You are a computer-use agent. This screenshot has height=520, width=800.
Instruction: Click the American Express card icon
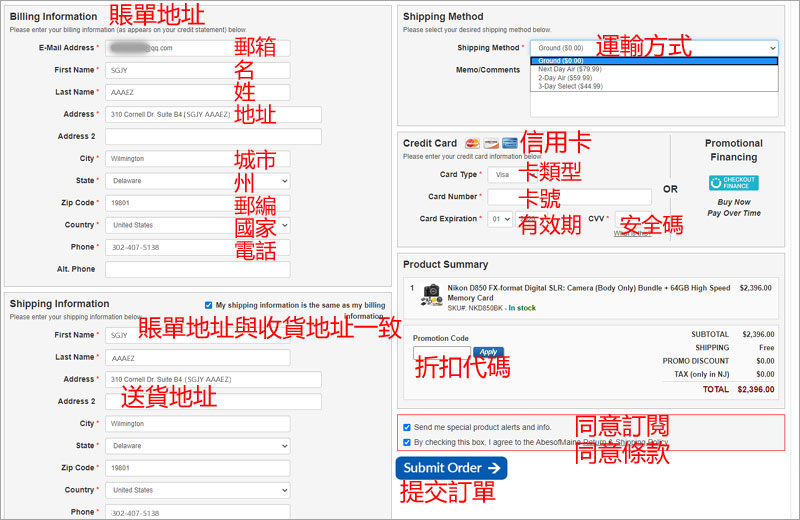point(509,143)
